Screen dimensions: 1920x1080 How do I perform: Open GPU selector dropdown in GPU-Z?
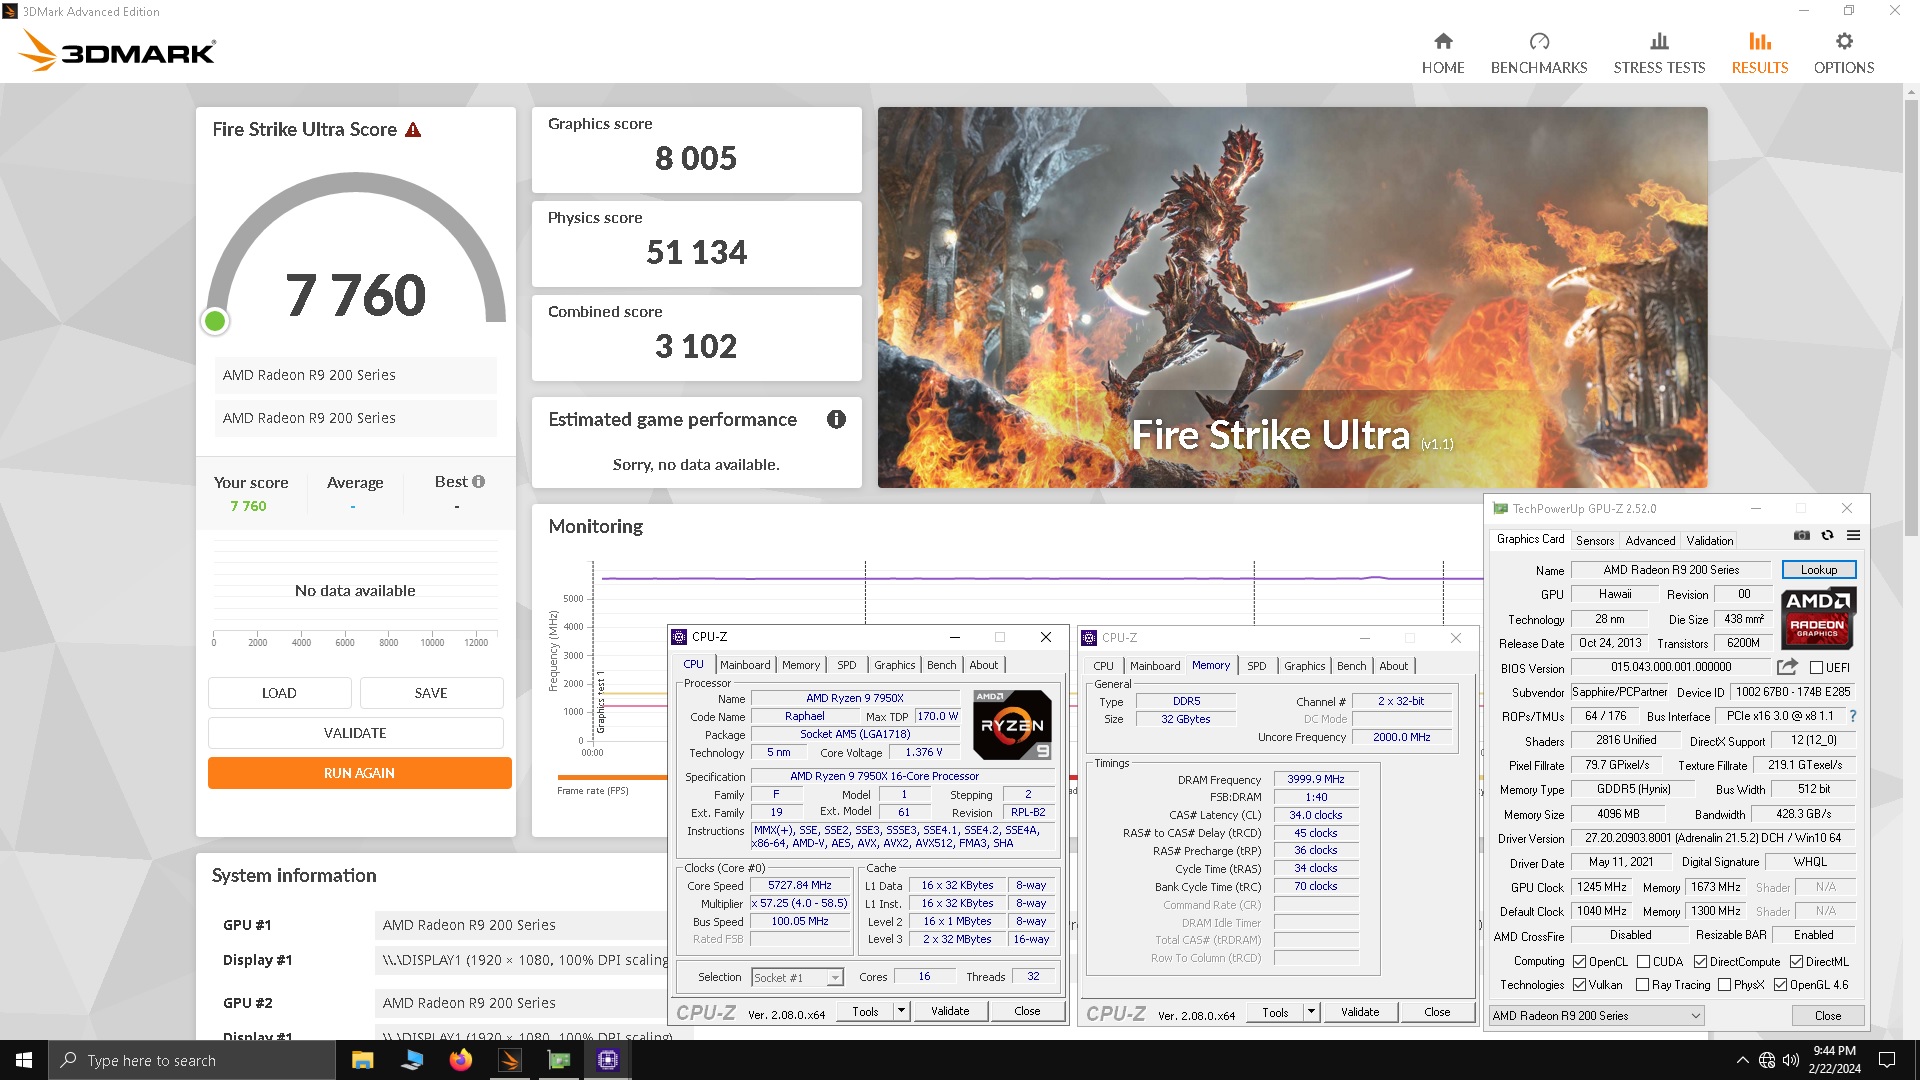1596,1016
